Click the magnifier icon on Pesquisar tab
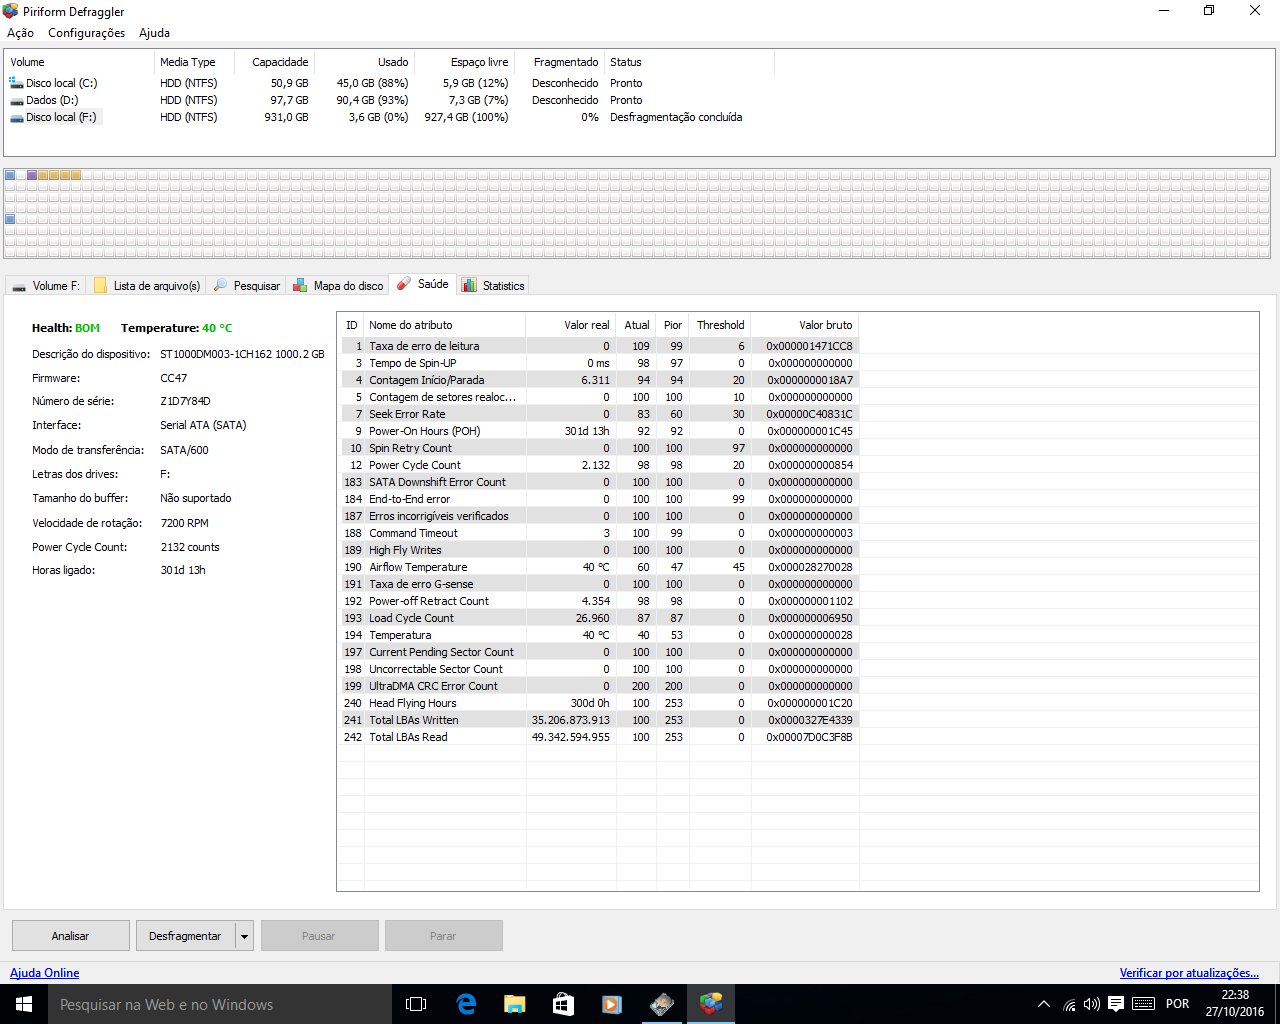The image size is (1280, 1024). [x=221, y=285]
